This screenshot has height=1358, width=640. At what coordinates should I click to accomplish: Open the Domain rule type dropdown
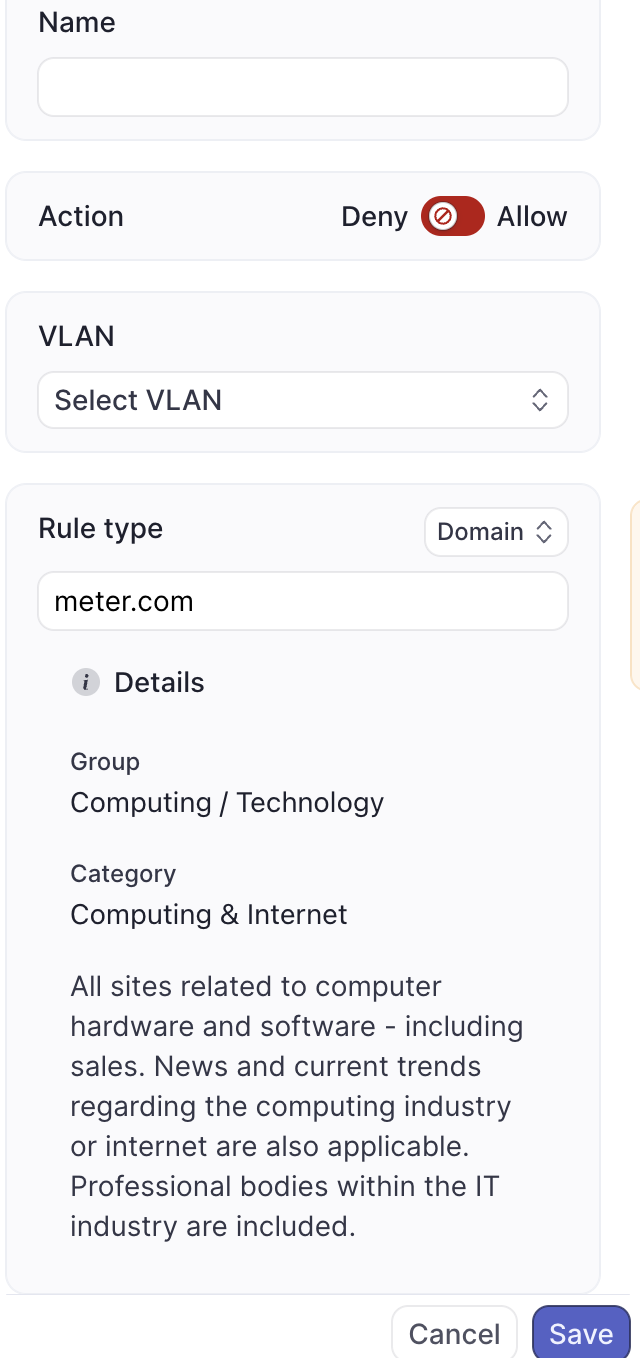point(496,532)
